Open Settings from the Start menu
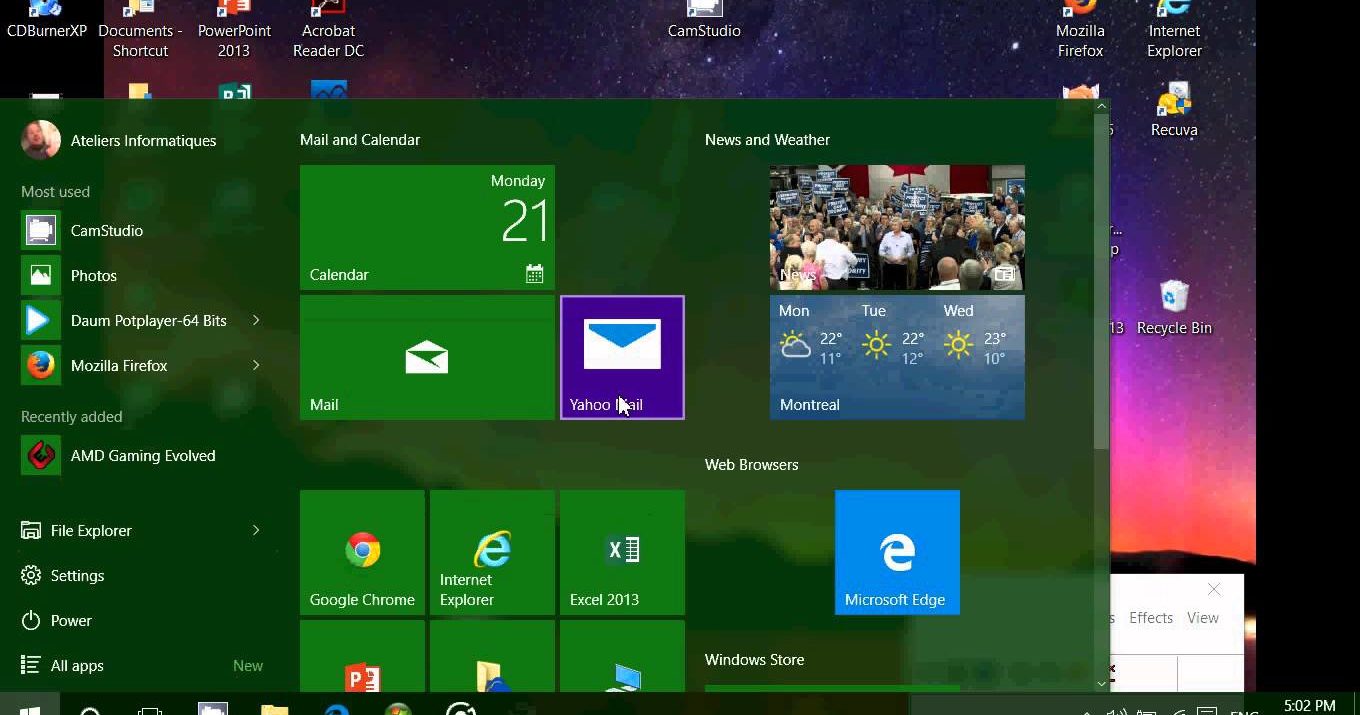This screenshot has height=715, width=1360. click(x=77, y=576)
